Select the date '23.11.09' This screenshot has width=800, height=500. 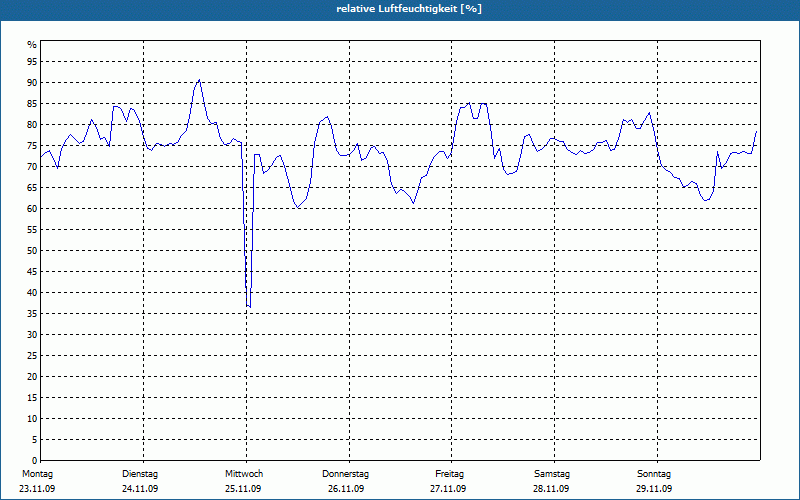coord(37,489)
